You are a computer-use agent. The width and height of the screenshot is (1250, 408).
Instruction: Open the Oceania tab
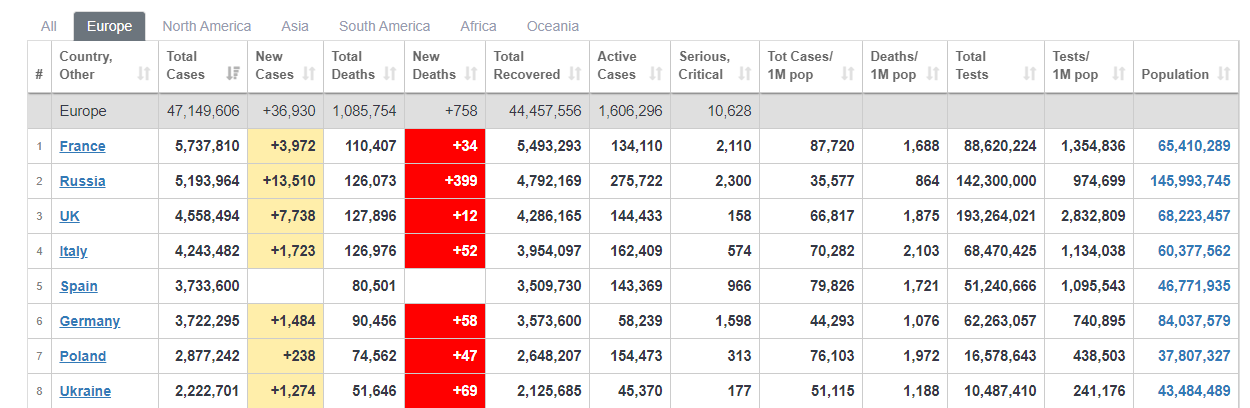coord(552,26)
